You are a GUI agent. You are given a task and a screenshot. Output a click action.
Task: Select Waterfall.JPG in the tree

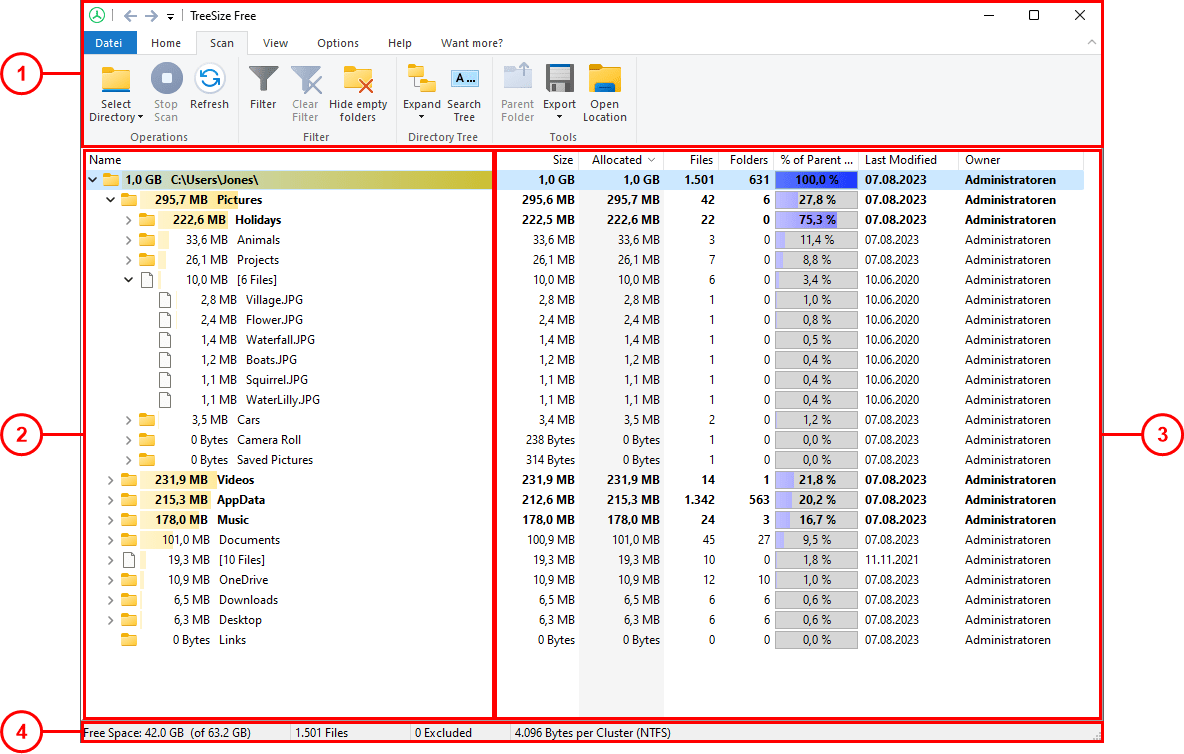(280, 340)
